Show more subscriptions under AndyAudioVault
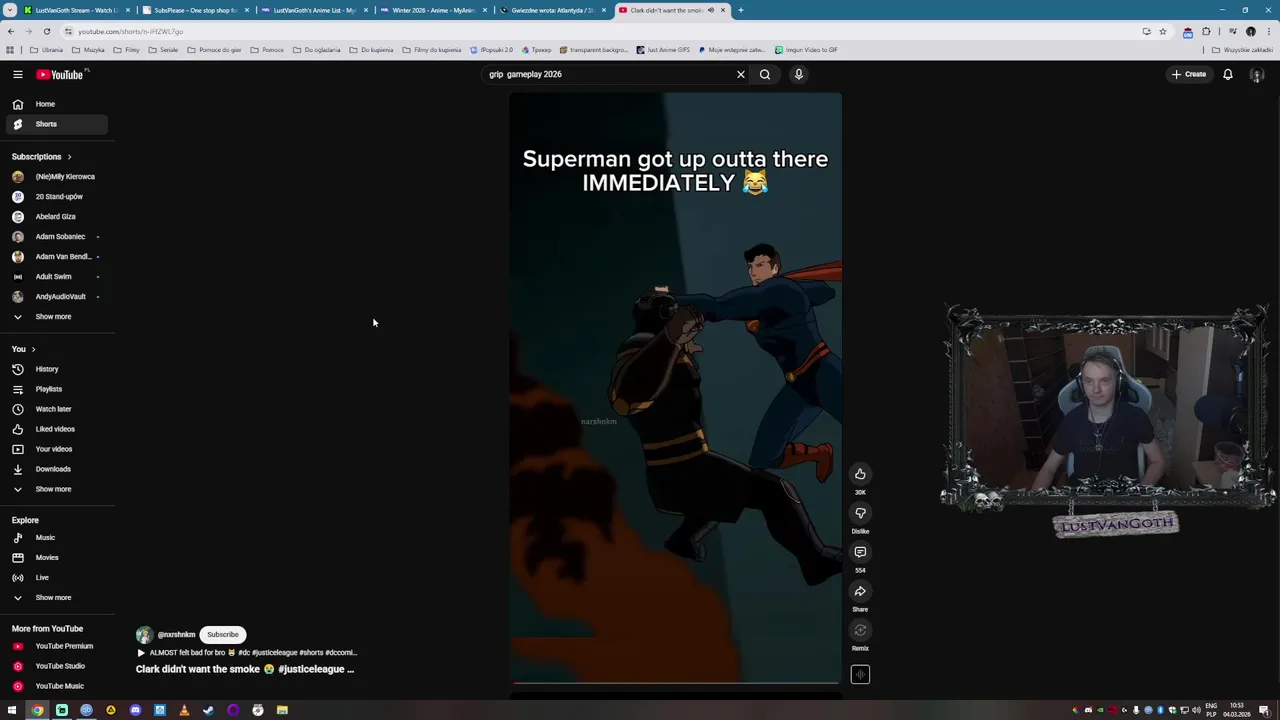 click(55, 317)
